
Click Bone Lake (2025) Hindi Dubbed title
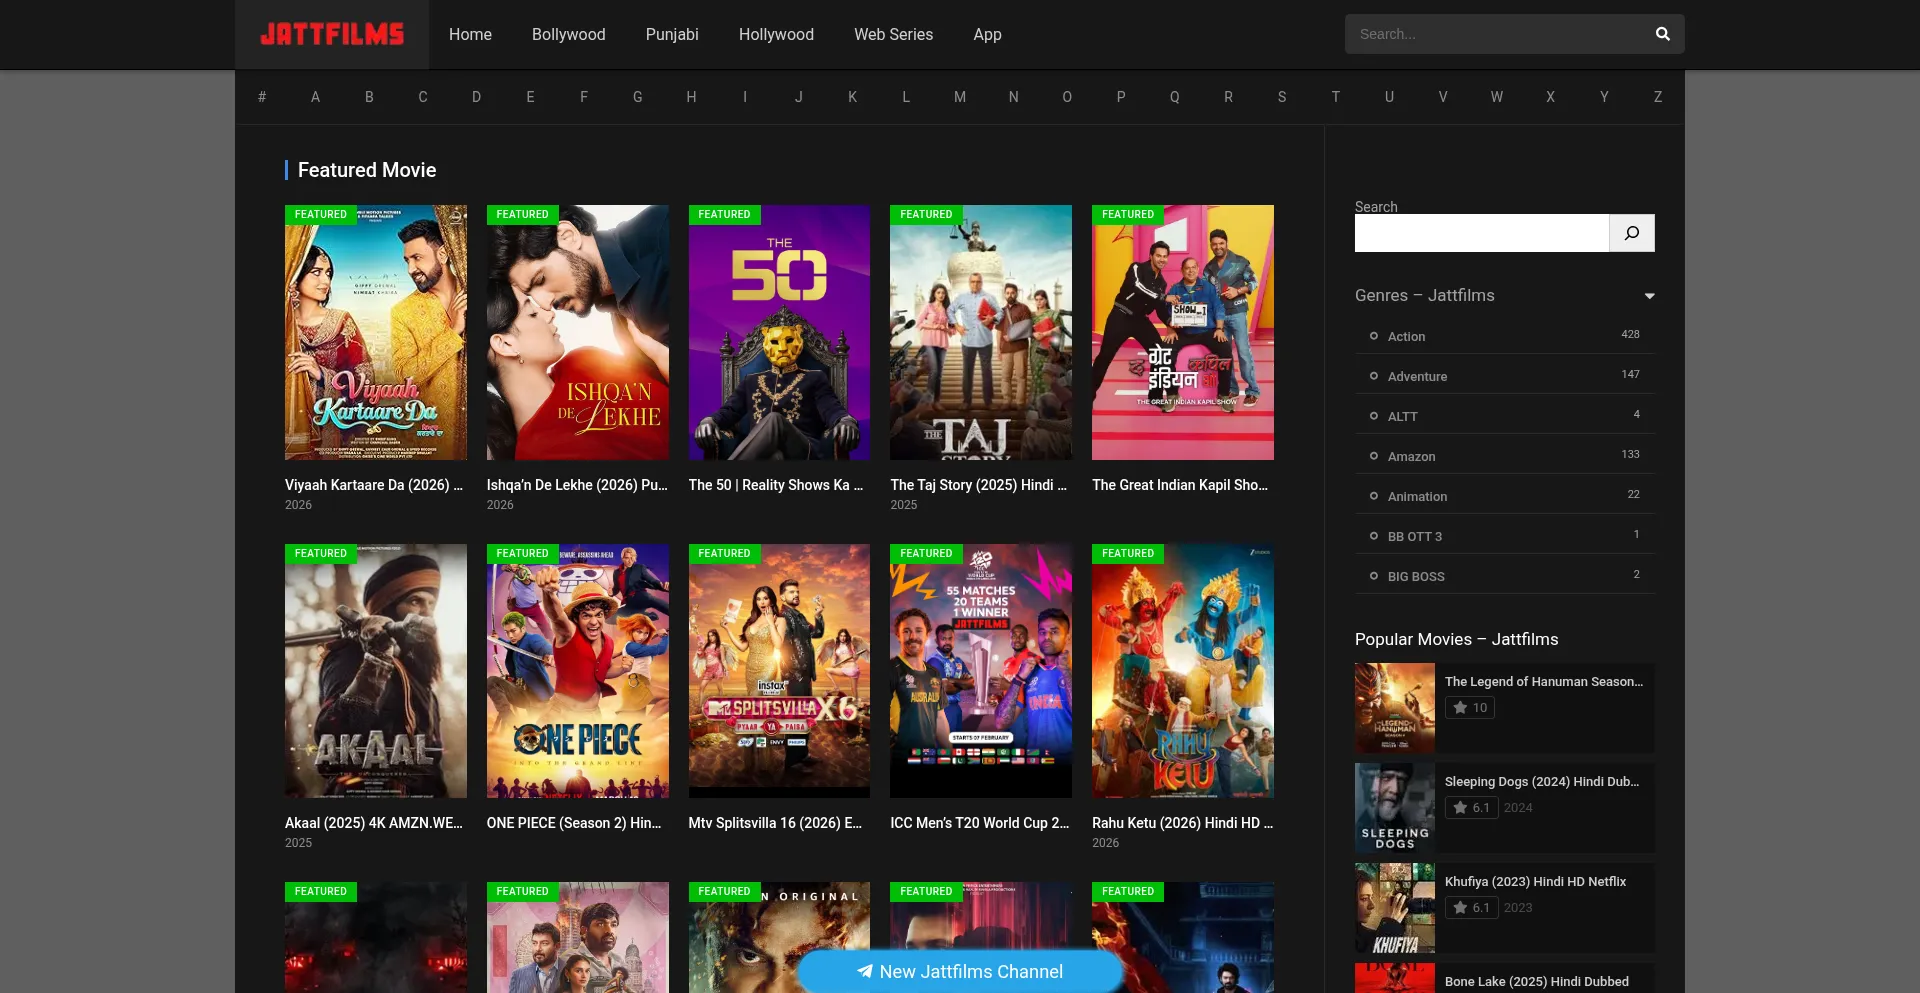tap(1537, 982)
